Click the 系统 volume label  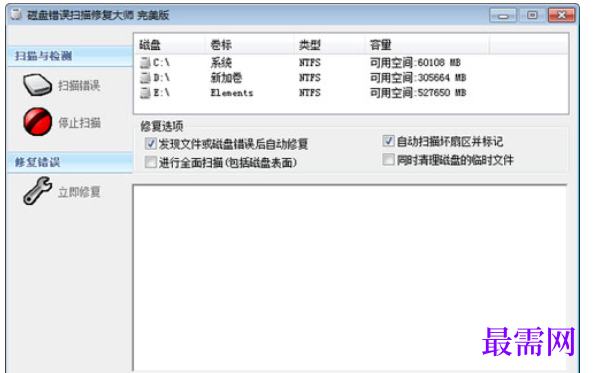coord(221,62)
